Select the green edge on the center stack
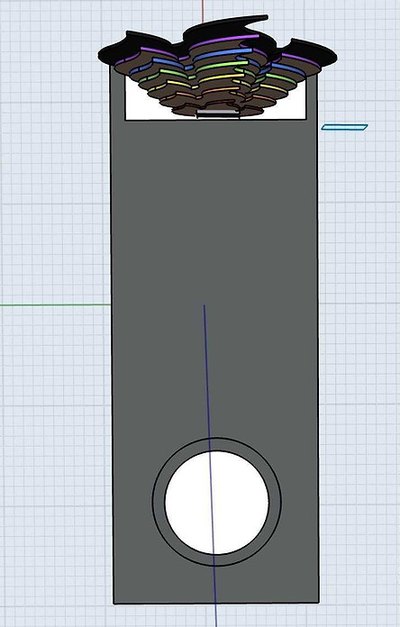The height and width of the screenshot is (627, 400). pos(222,65)
